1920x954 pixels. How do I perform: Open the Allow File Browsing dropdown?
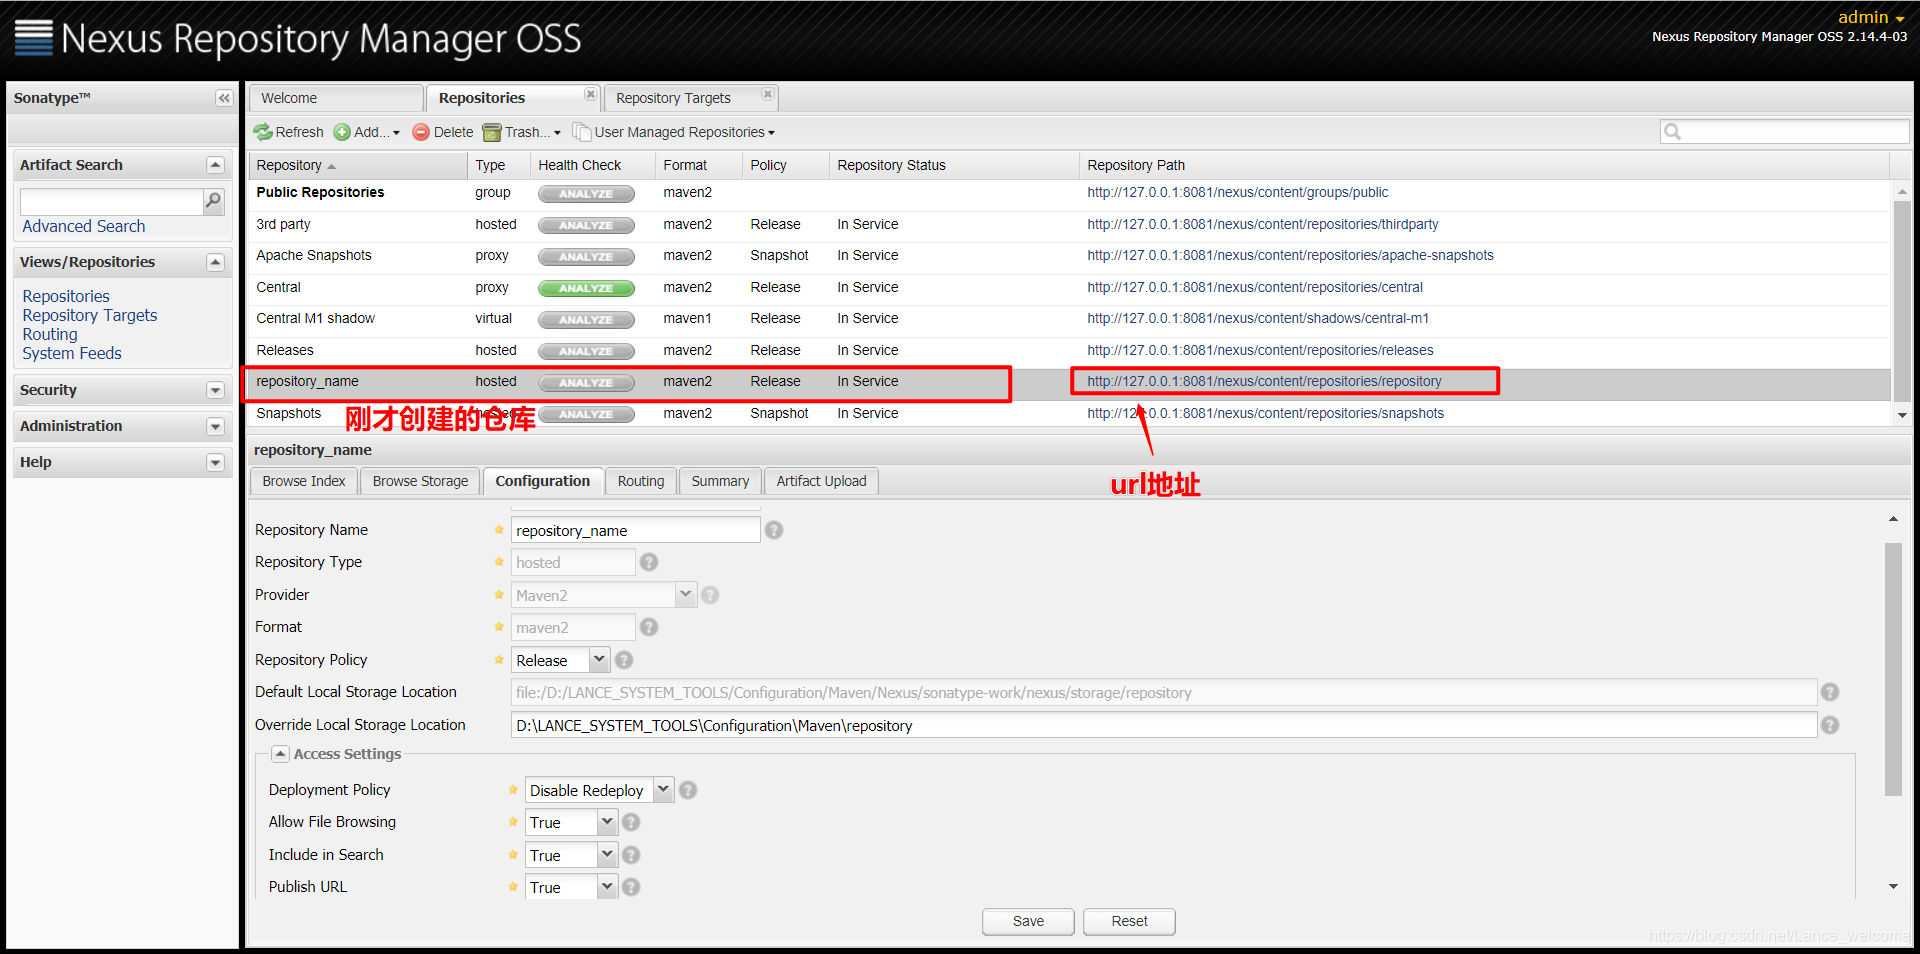click(x=606, y=822)
